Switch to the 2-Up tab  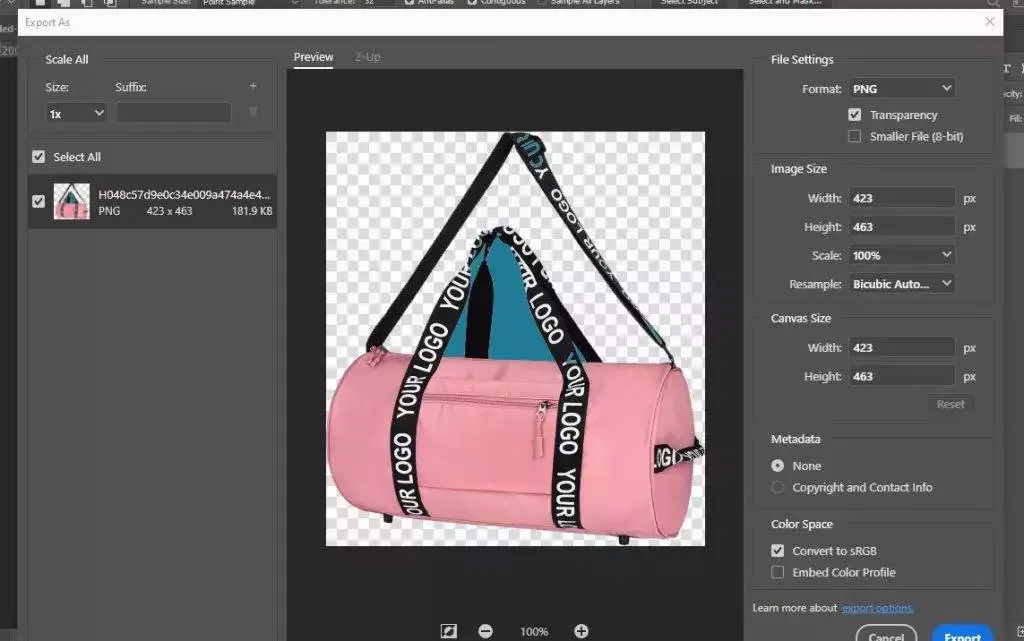coord(367,57)
